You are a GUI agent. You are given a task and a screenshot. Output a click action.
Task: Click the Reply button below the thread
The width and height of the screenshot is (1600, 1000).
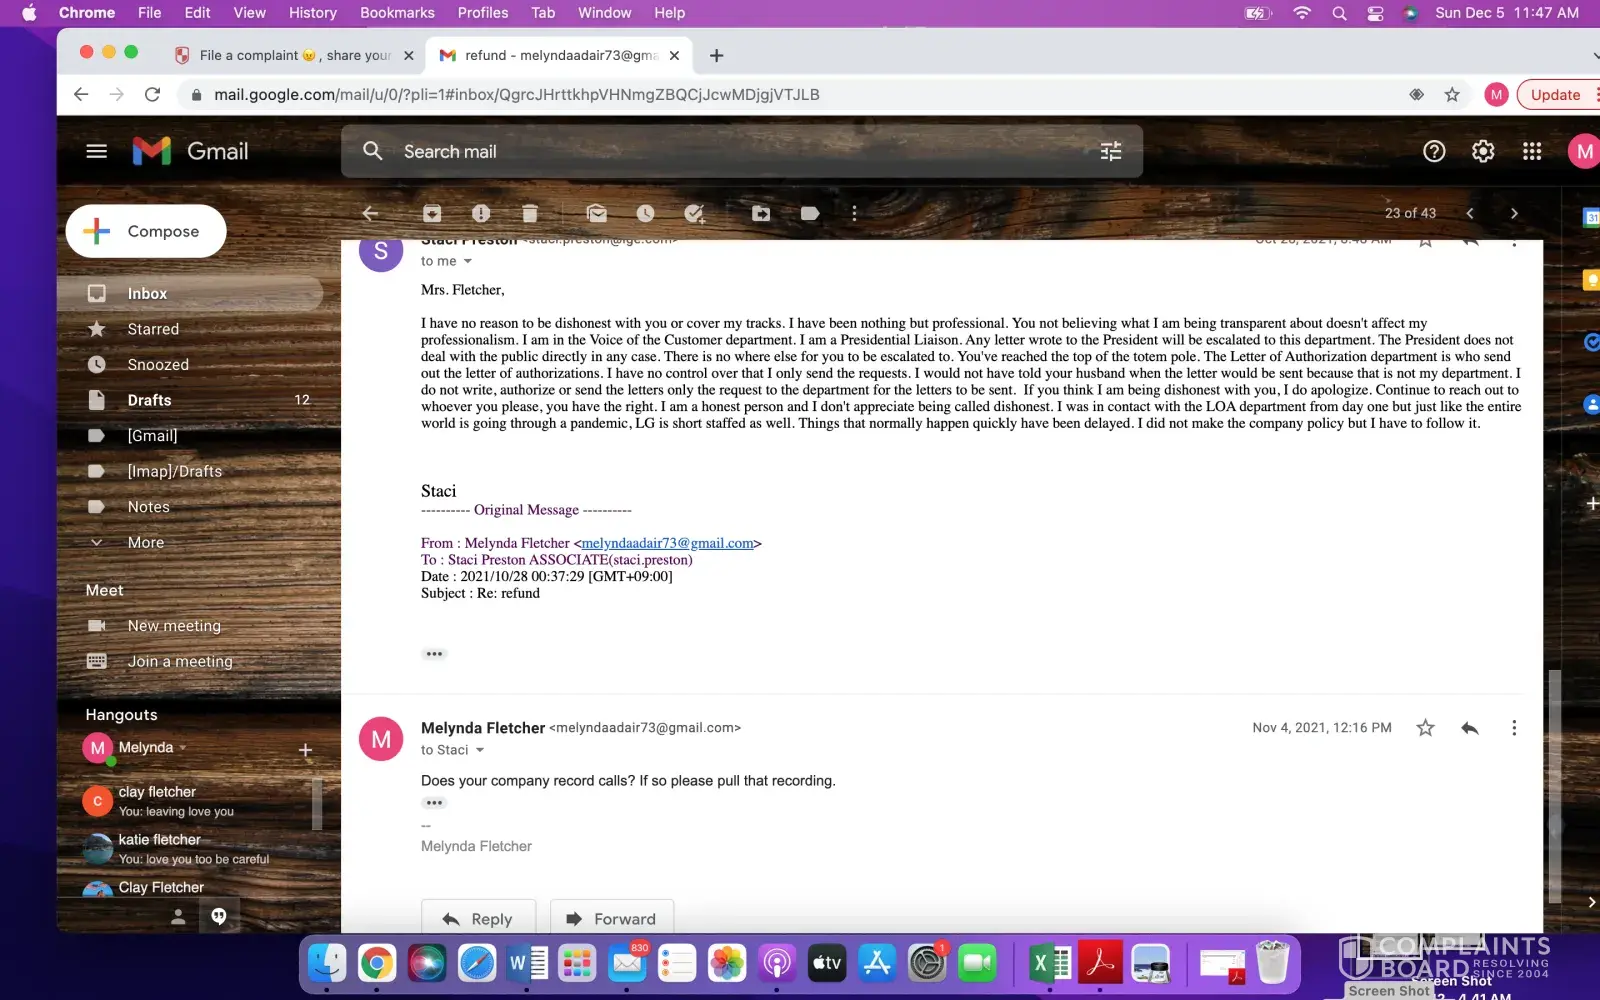click(478, 918)
